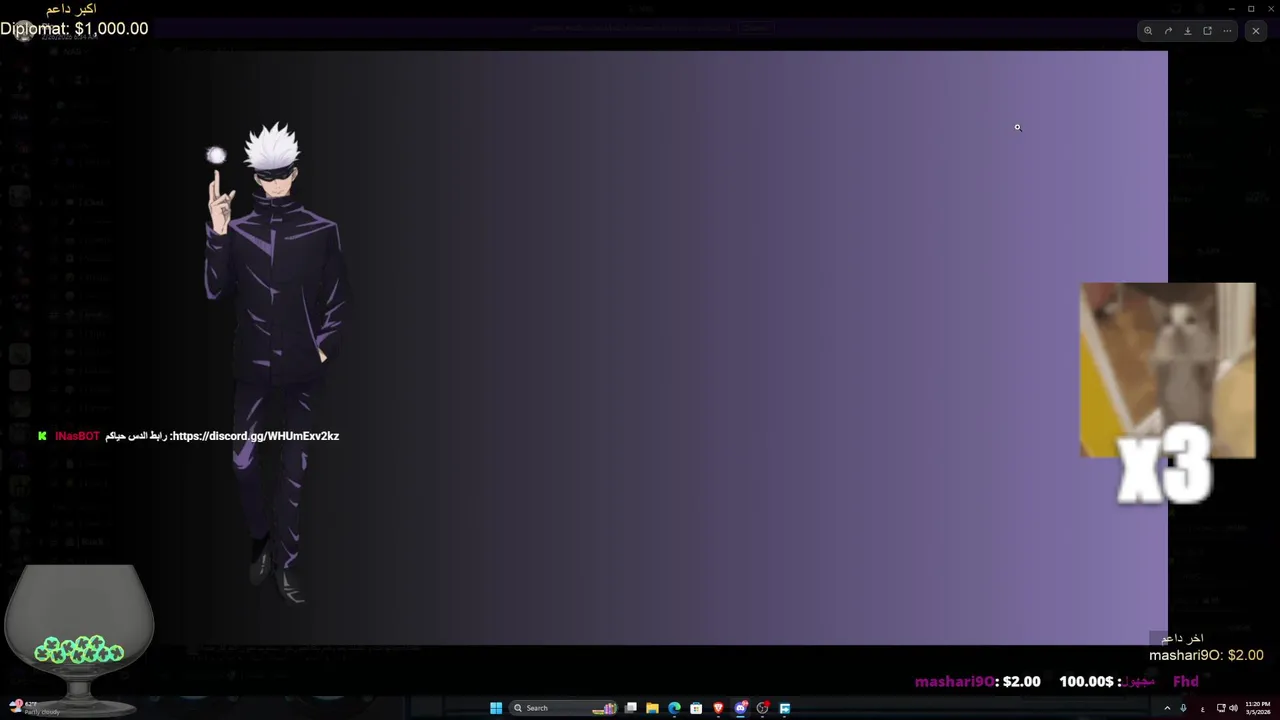Image resolution: width=1280 pixels, height=720 pixels.
Task: Open the weather widget on the taskbar
Action: pyautogui.click(x=35, y=708)
